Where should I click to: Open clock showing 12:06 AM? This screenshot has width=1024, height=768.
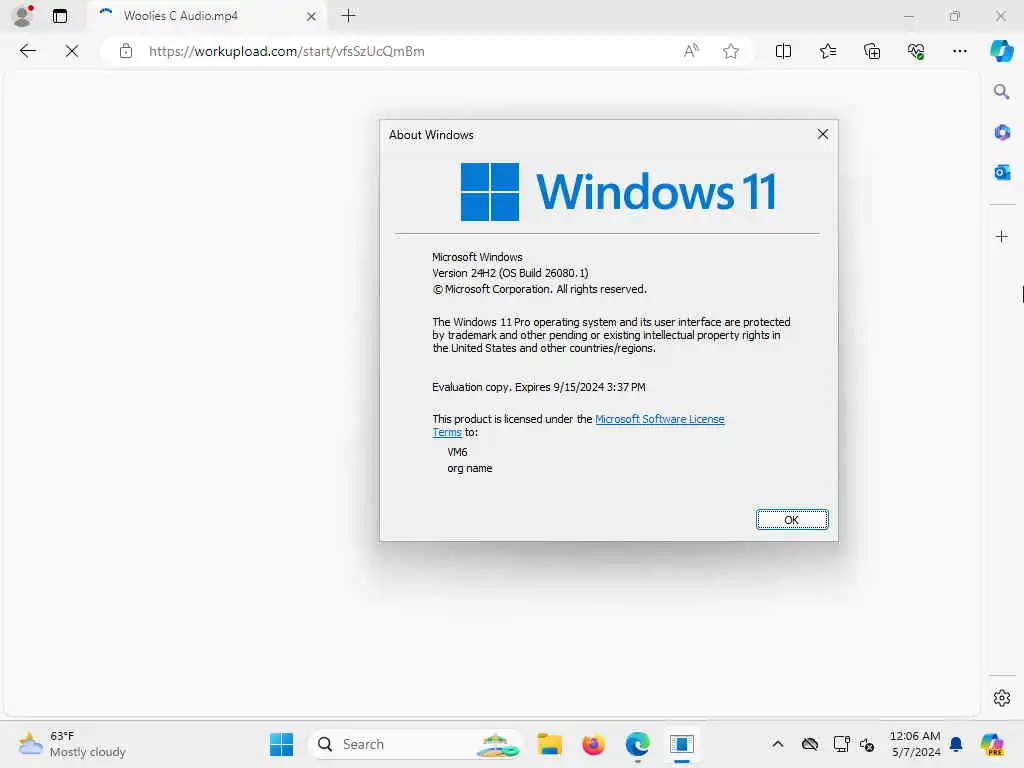click(x=915, y=744)
